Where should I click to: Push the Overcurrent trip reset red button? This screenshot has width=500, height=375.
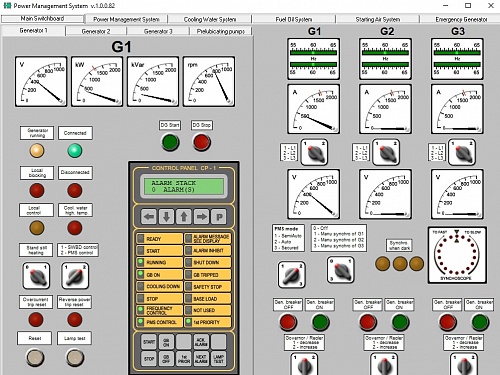pyautogui.click(x=36, y=320)
